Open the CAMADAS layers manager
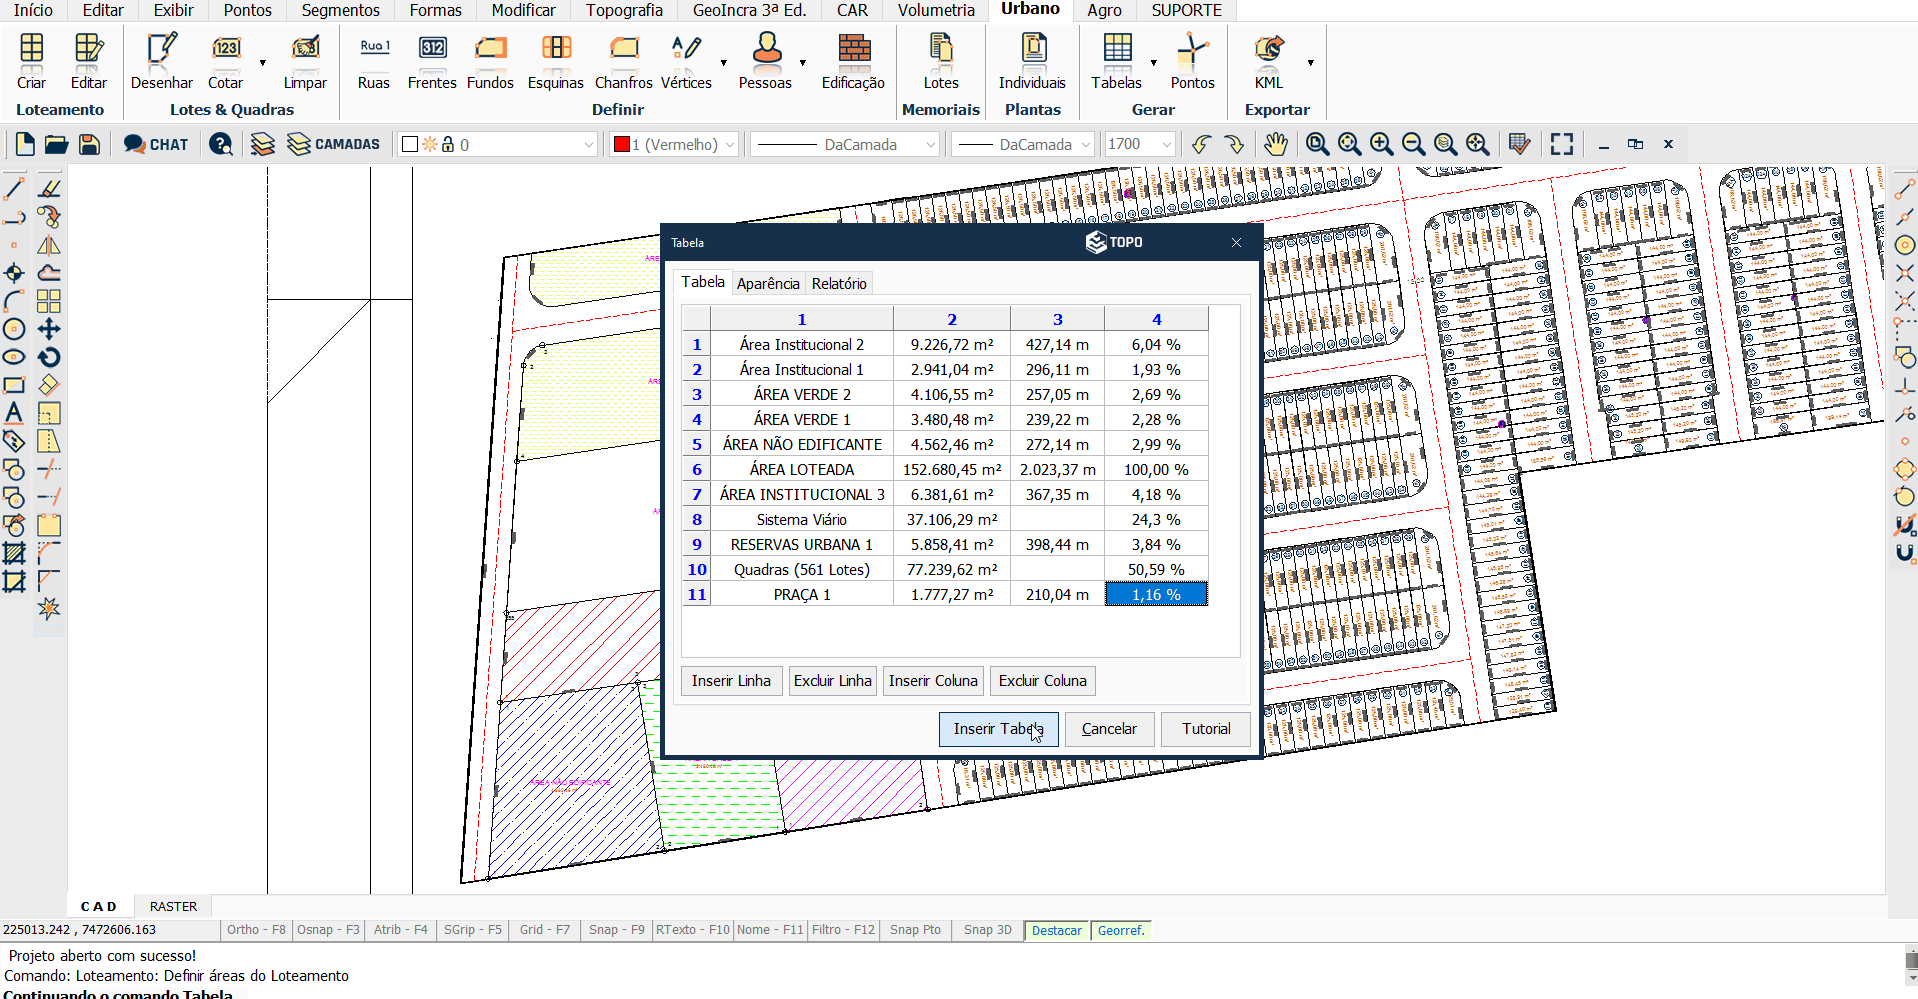Screen dimensions: 1918x999 [x=334, y=144]
